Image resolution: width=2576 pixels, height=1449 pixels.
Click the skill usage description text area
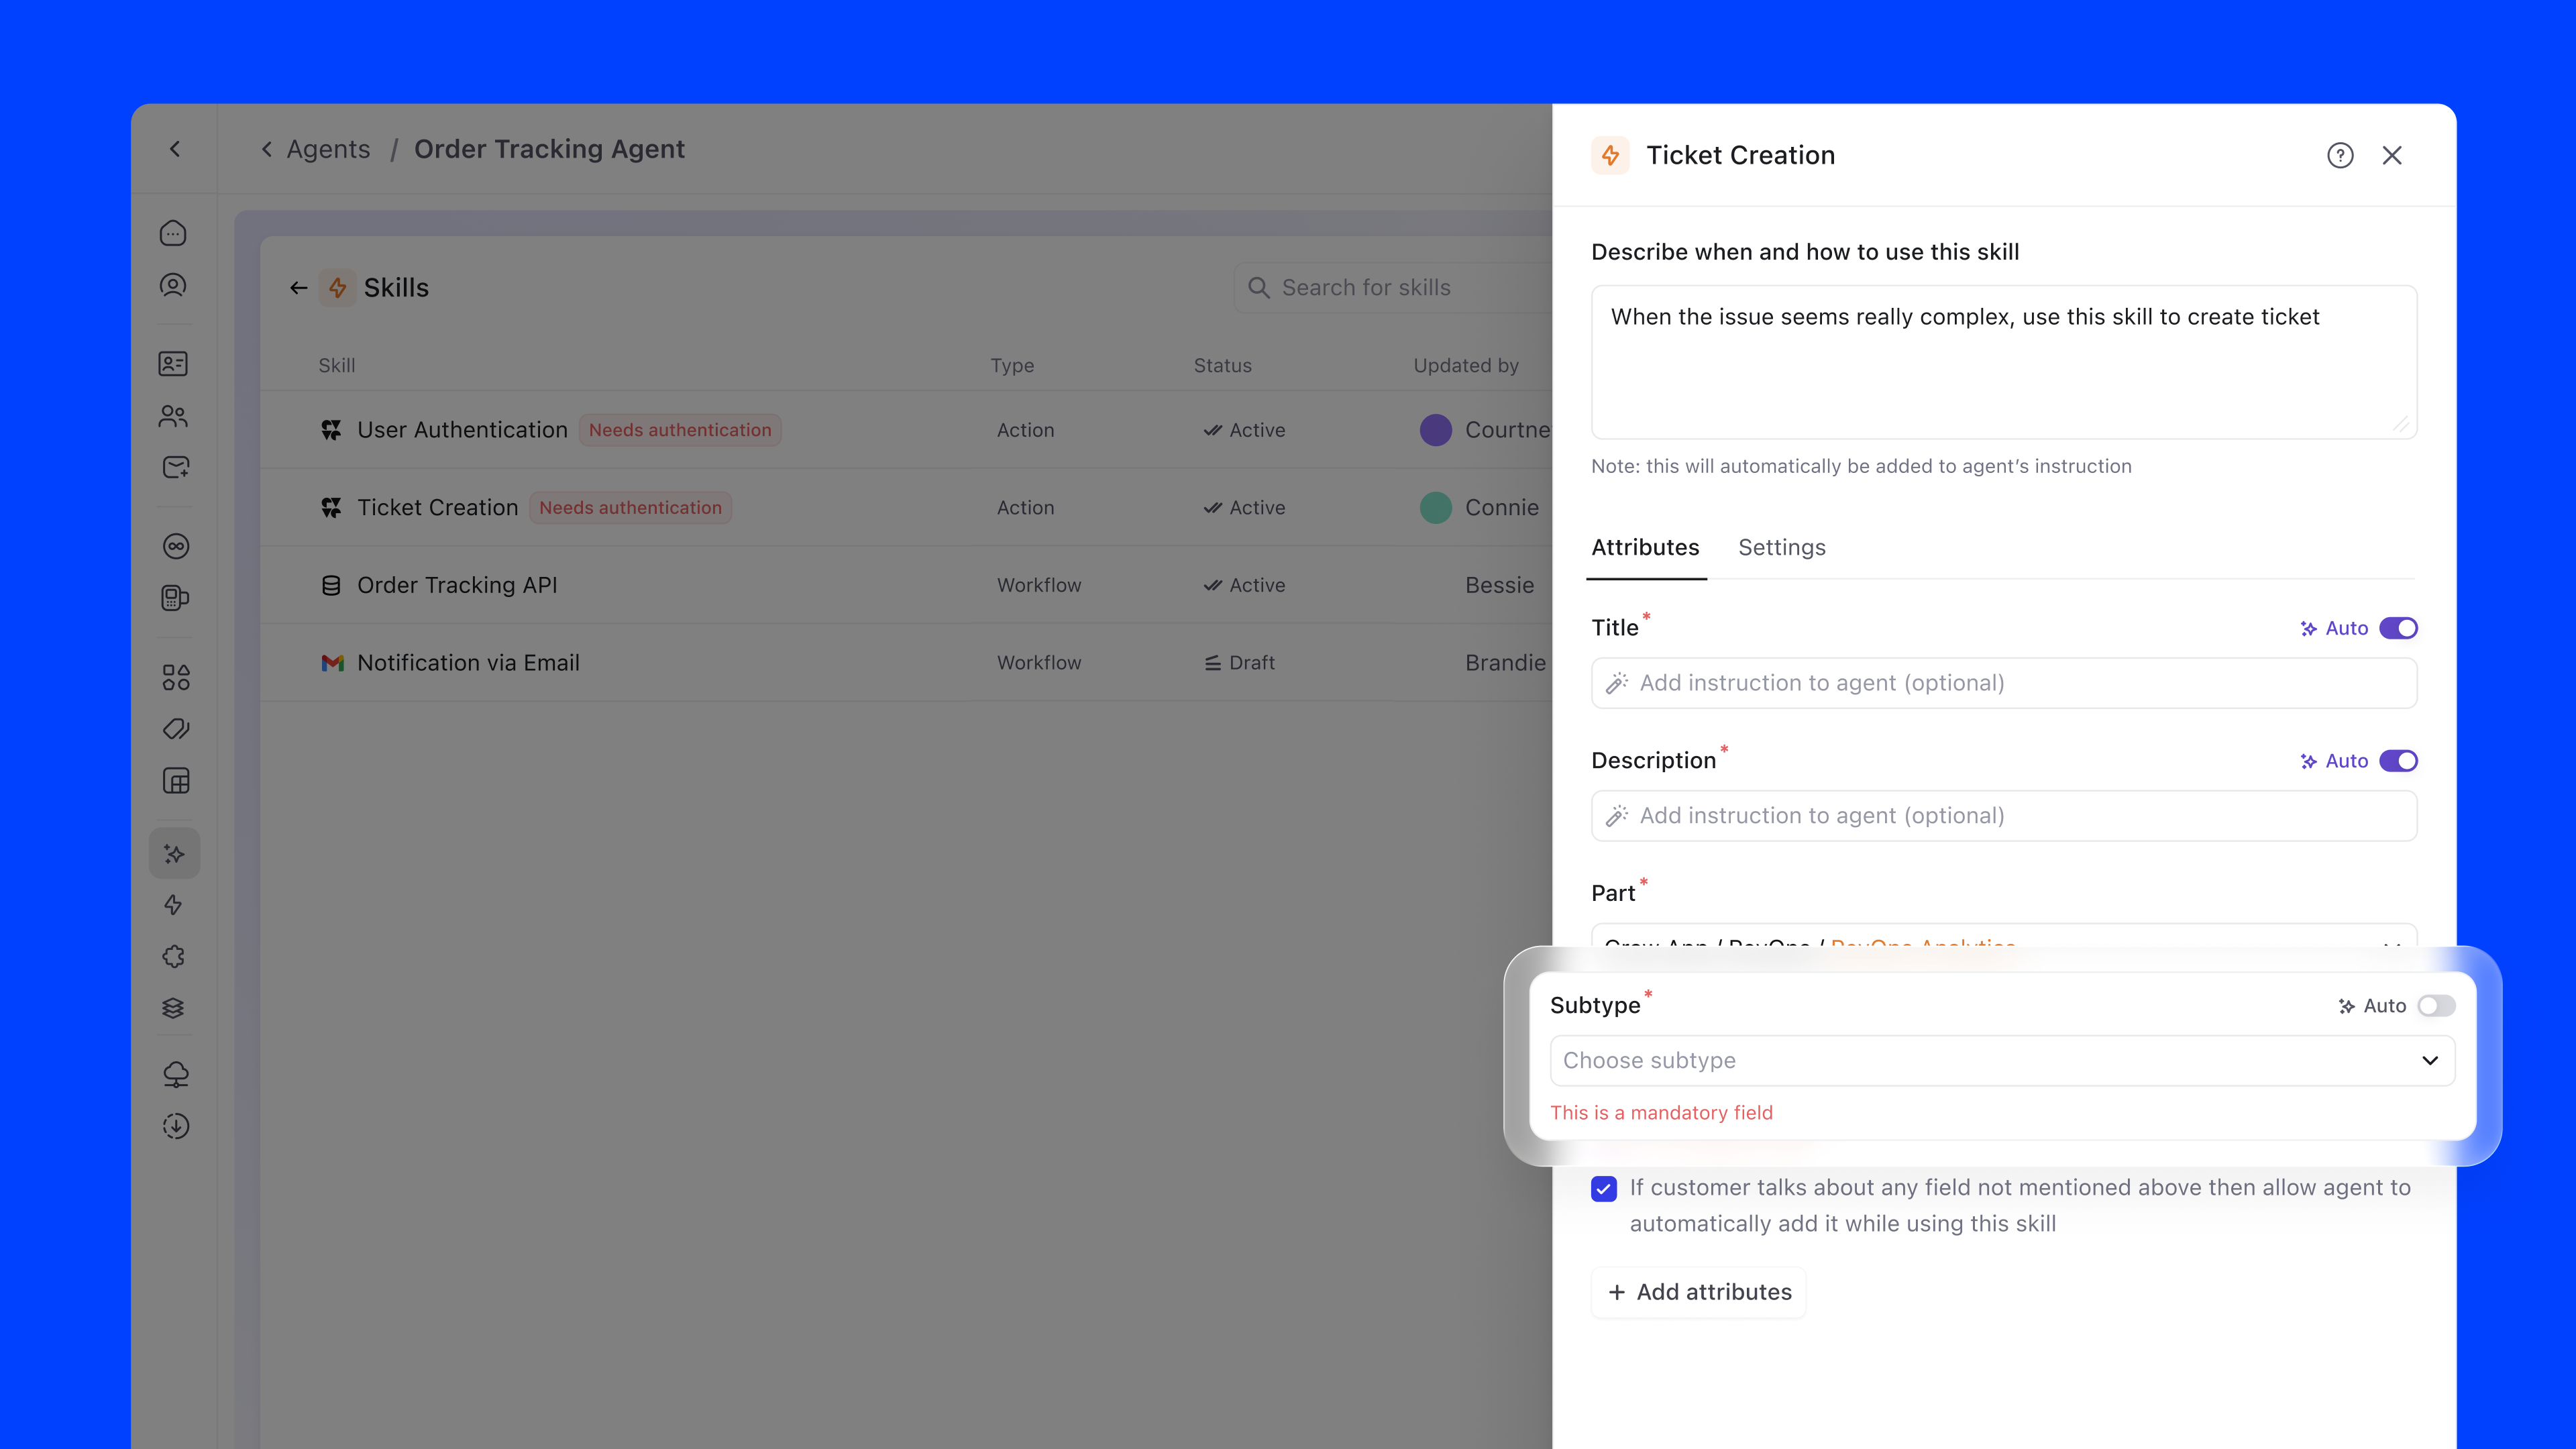click(x=2004, y=362)
